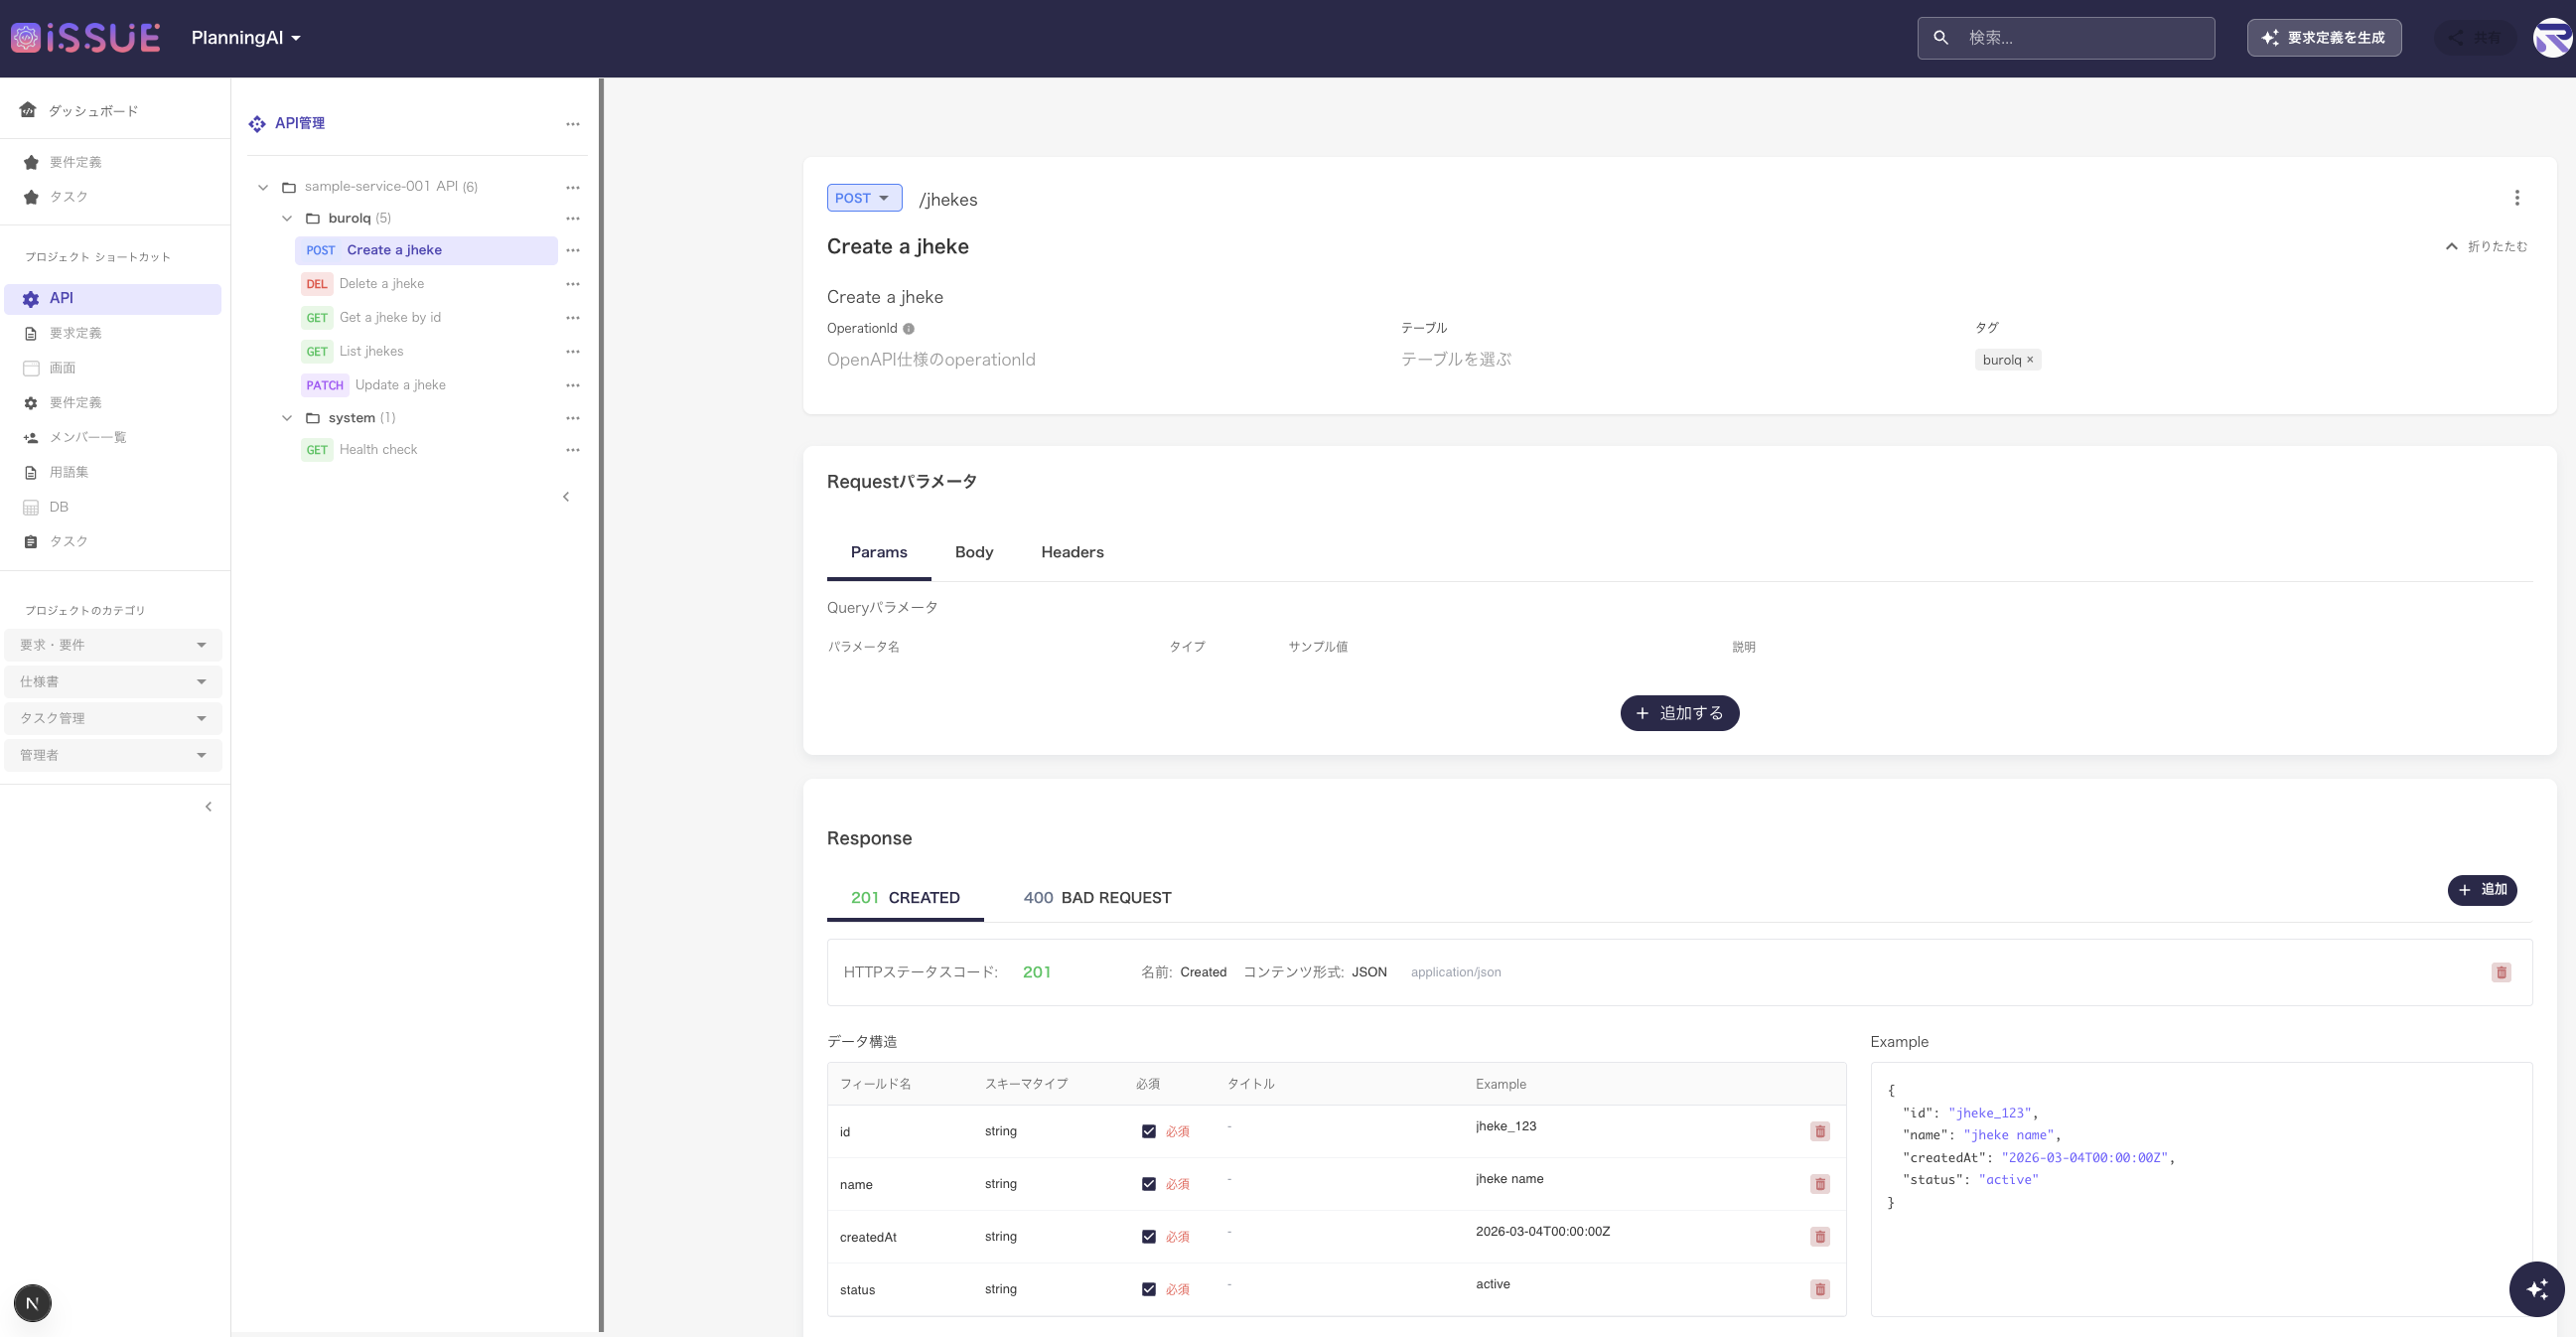Remove the burolq tag via its x
Screen dimensions: 2576x1337
click(x=2029, y=360)
